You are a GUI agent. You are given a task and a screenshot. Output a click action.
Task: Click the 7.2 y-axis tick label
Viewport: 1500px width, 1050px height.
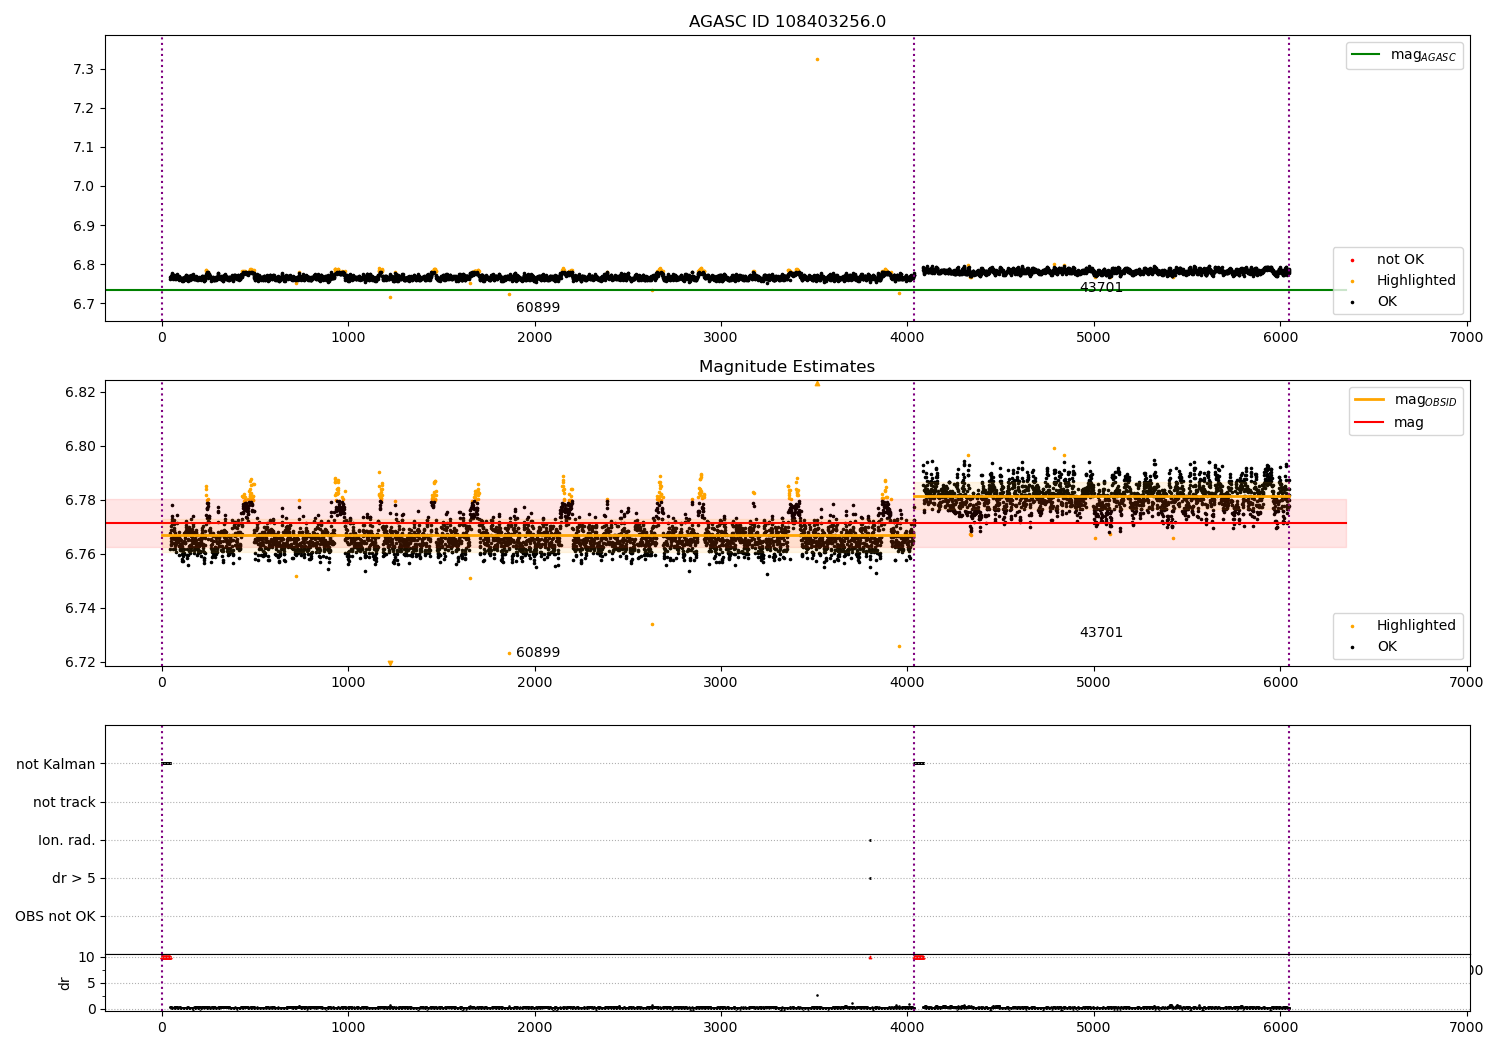coord(84,108)
